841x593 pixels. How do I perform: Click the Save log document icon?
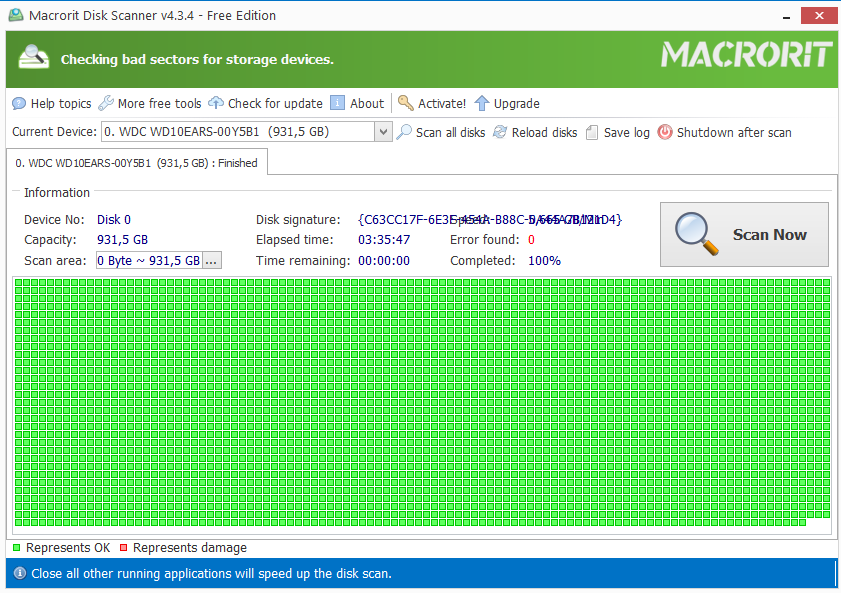tap(592, 132)
